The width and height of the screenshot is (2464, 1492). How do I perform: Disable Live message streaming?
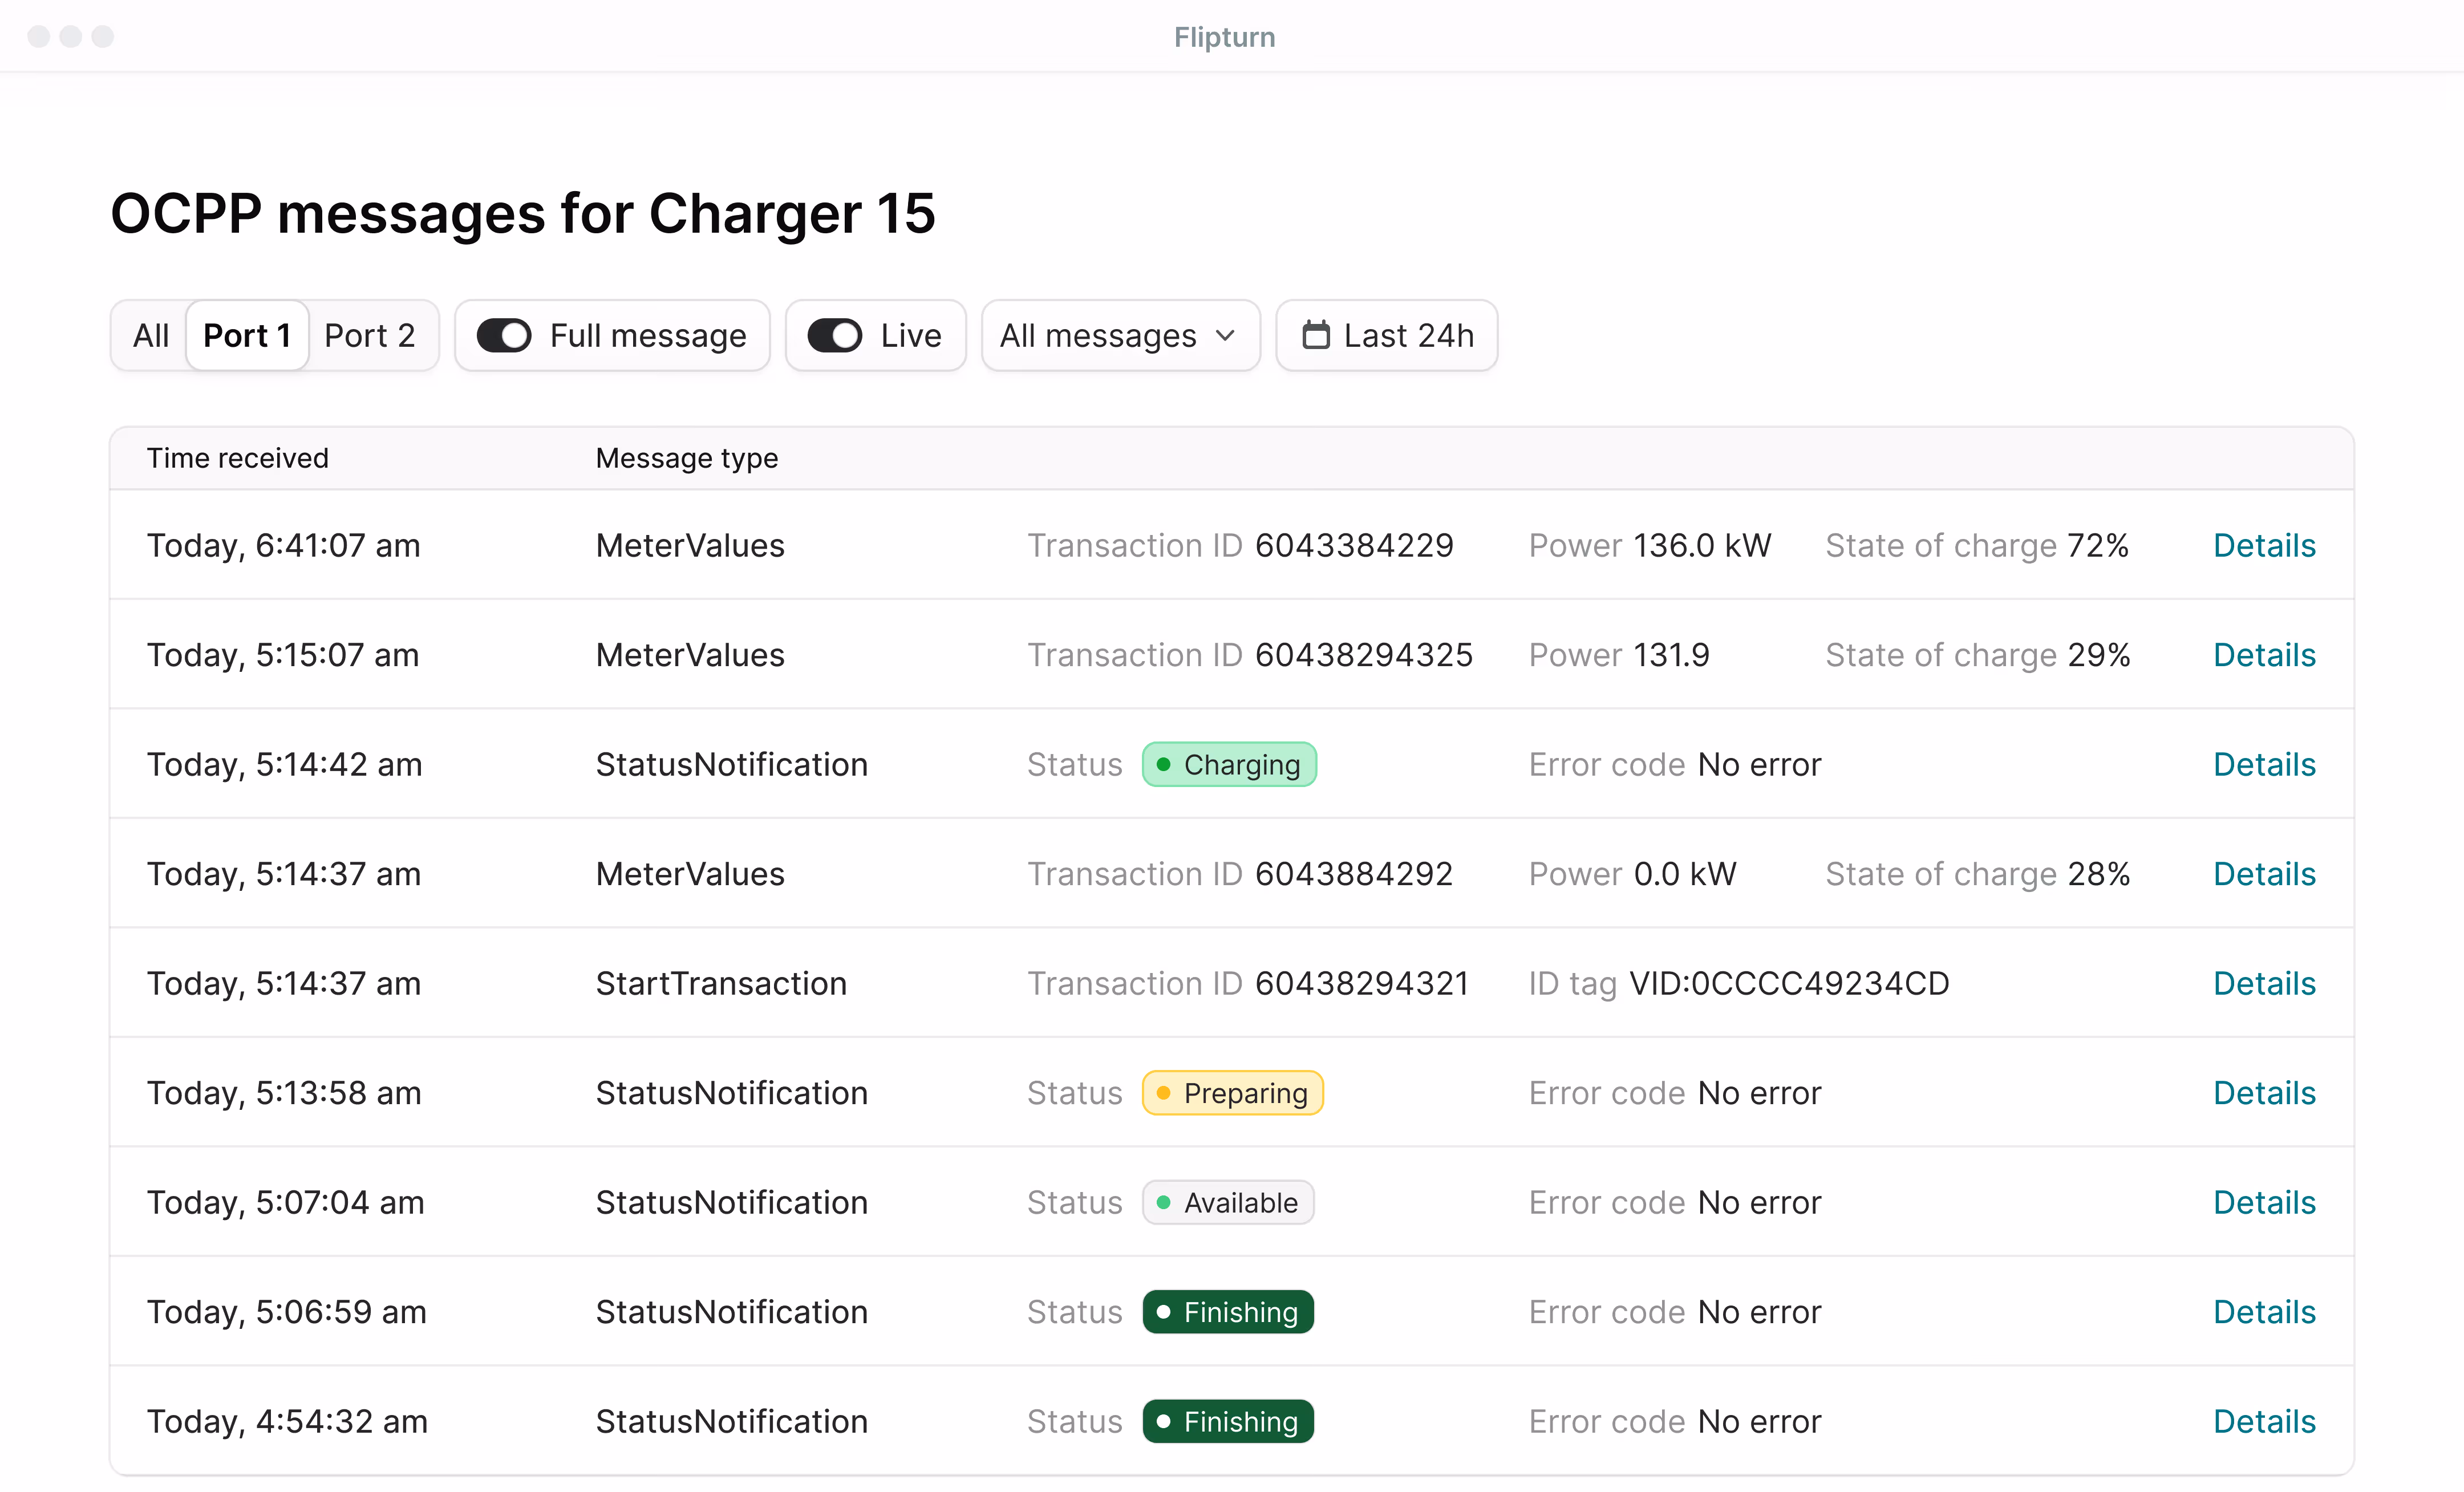835,335
